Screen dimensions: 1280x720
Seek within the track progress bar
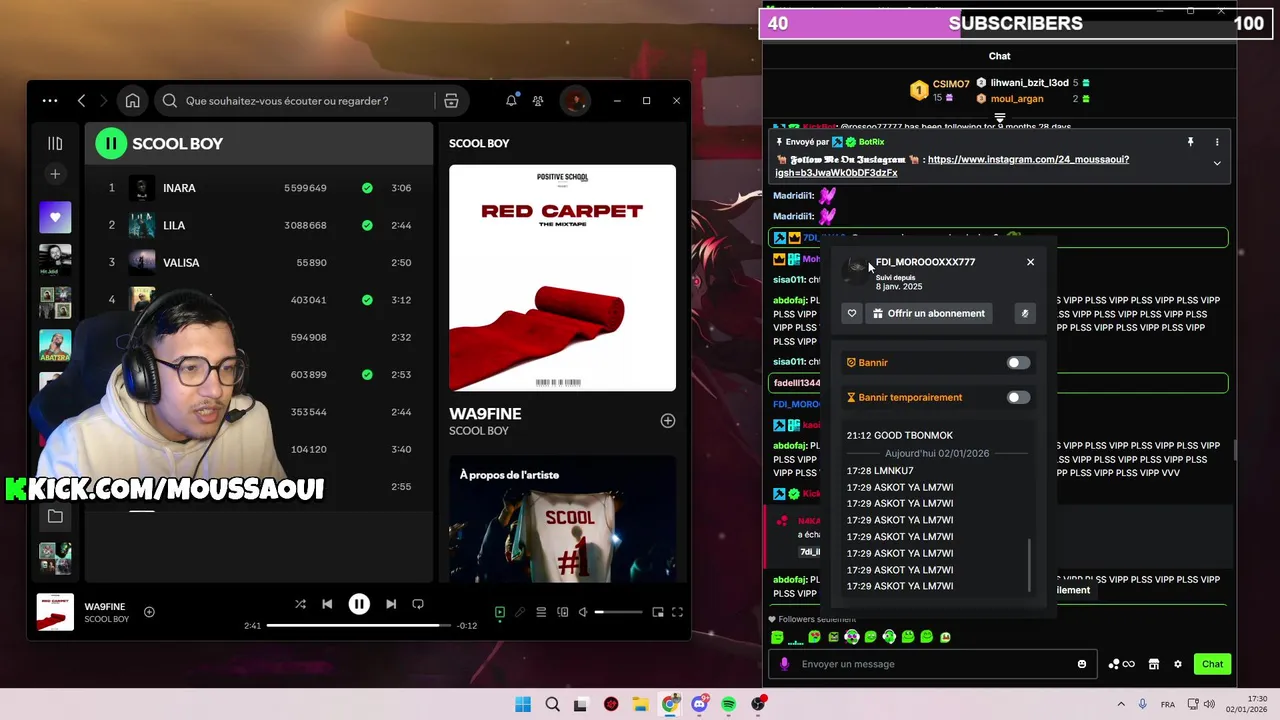coord(358,626)
